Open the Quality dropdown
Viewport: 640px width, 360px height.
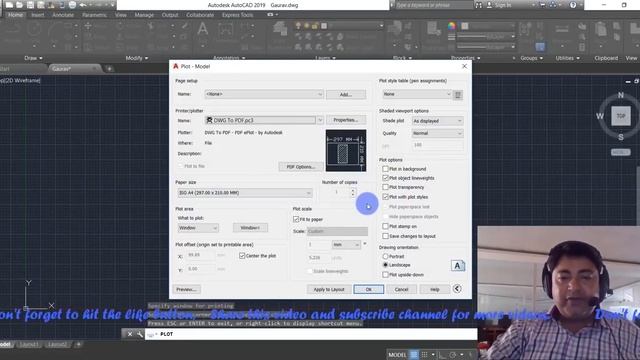[438, 133]
